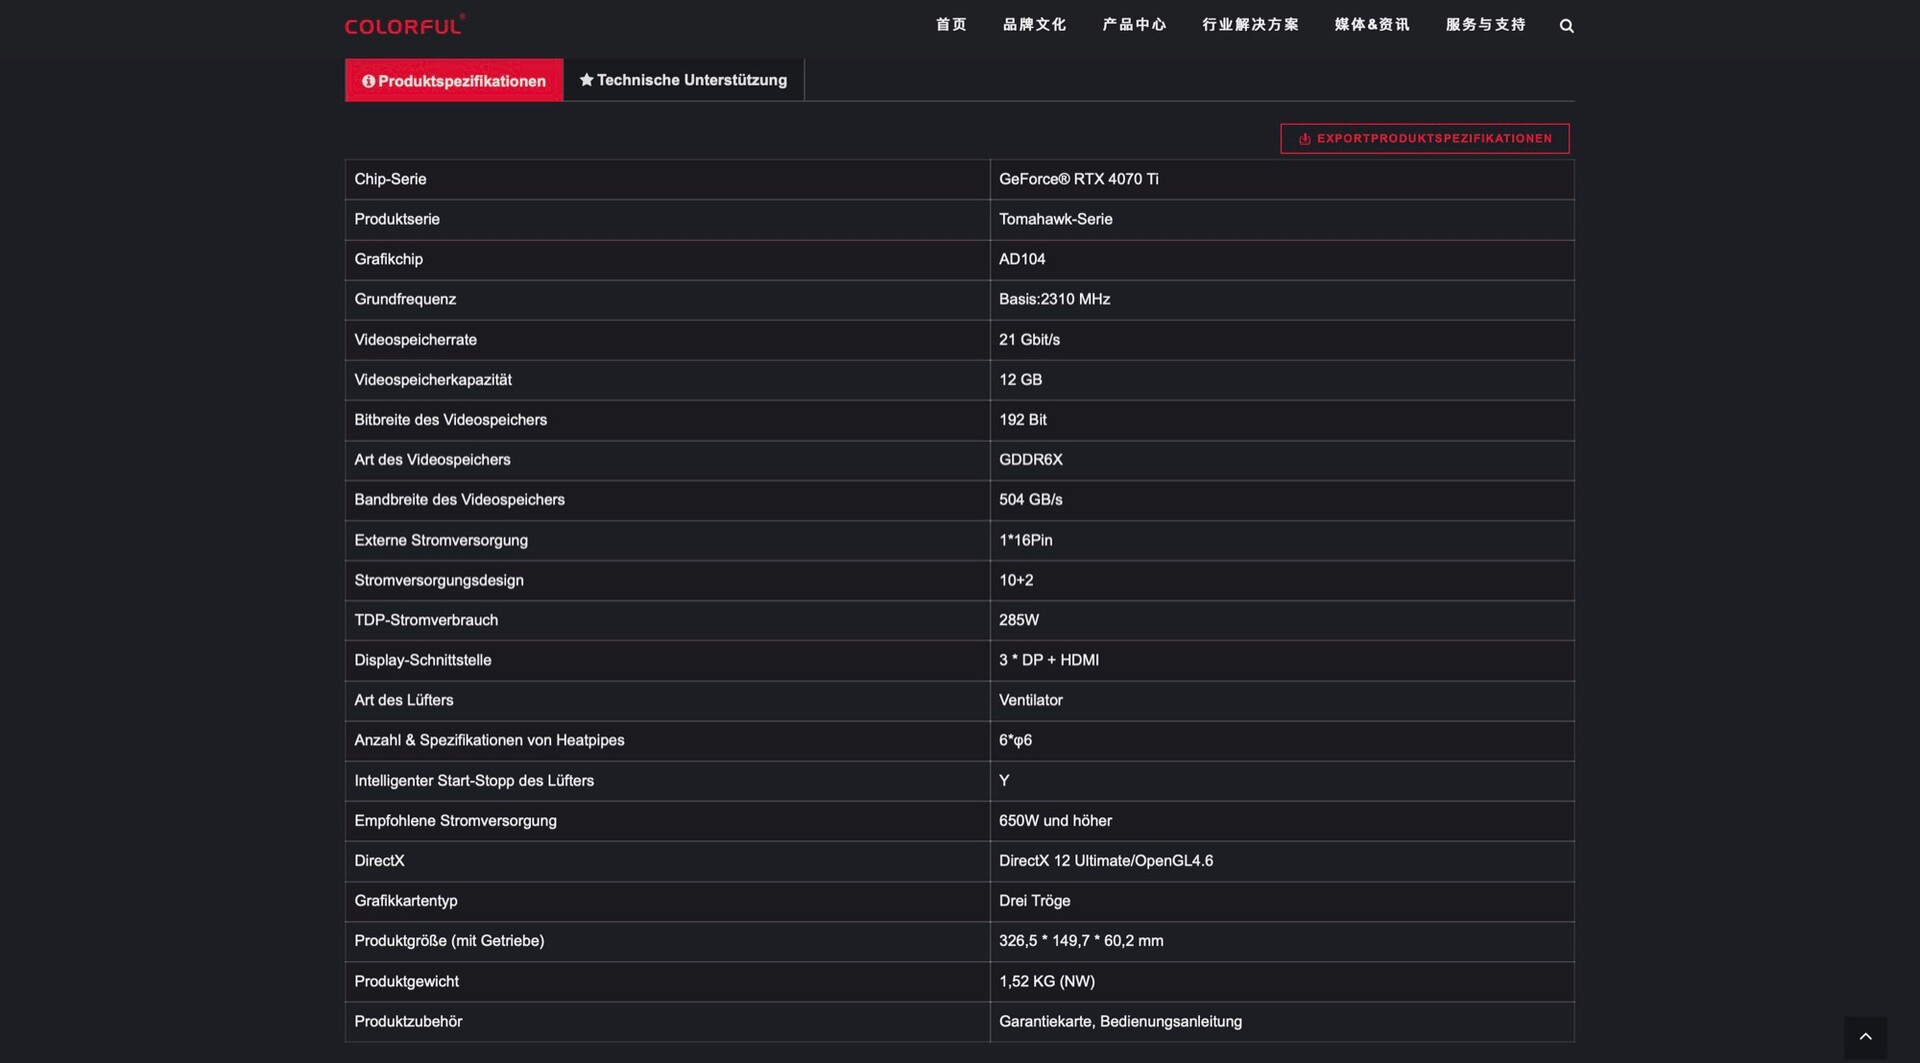
Task: Click the search magnifier icon
Action: [1566, 26]
